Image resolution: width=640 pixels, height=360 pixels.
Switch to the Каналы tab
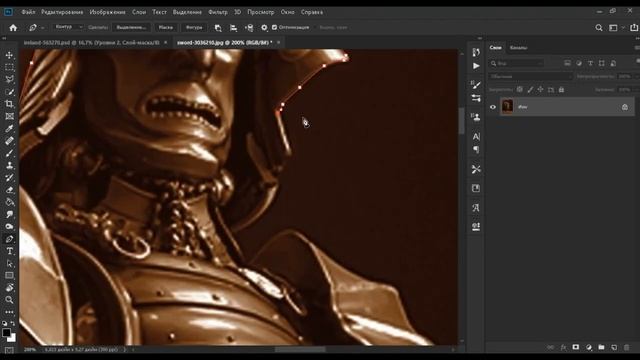(x=518, y=48)
